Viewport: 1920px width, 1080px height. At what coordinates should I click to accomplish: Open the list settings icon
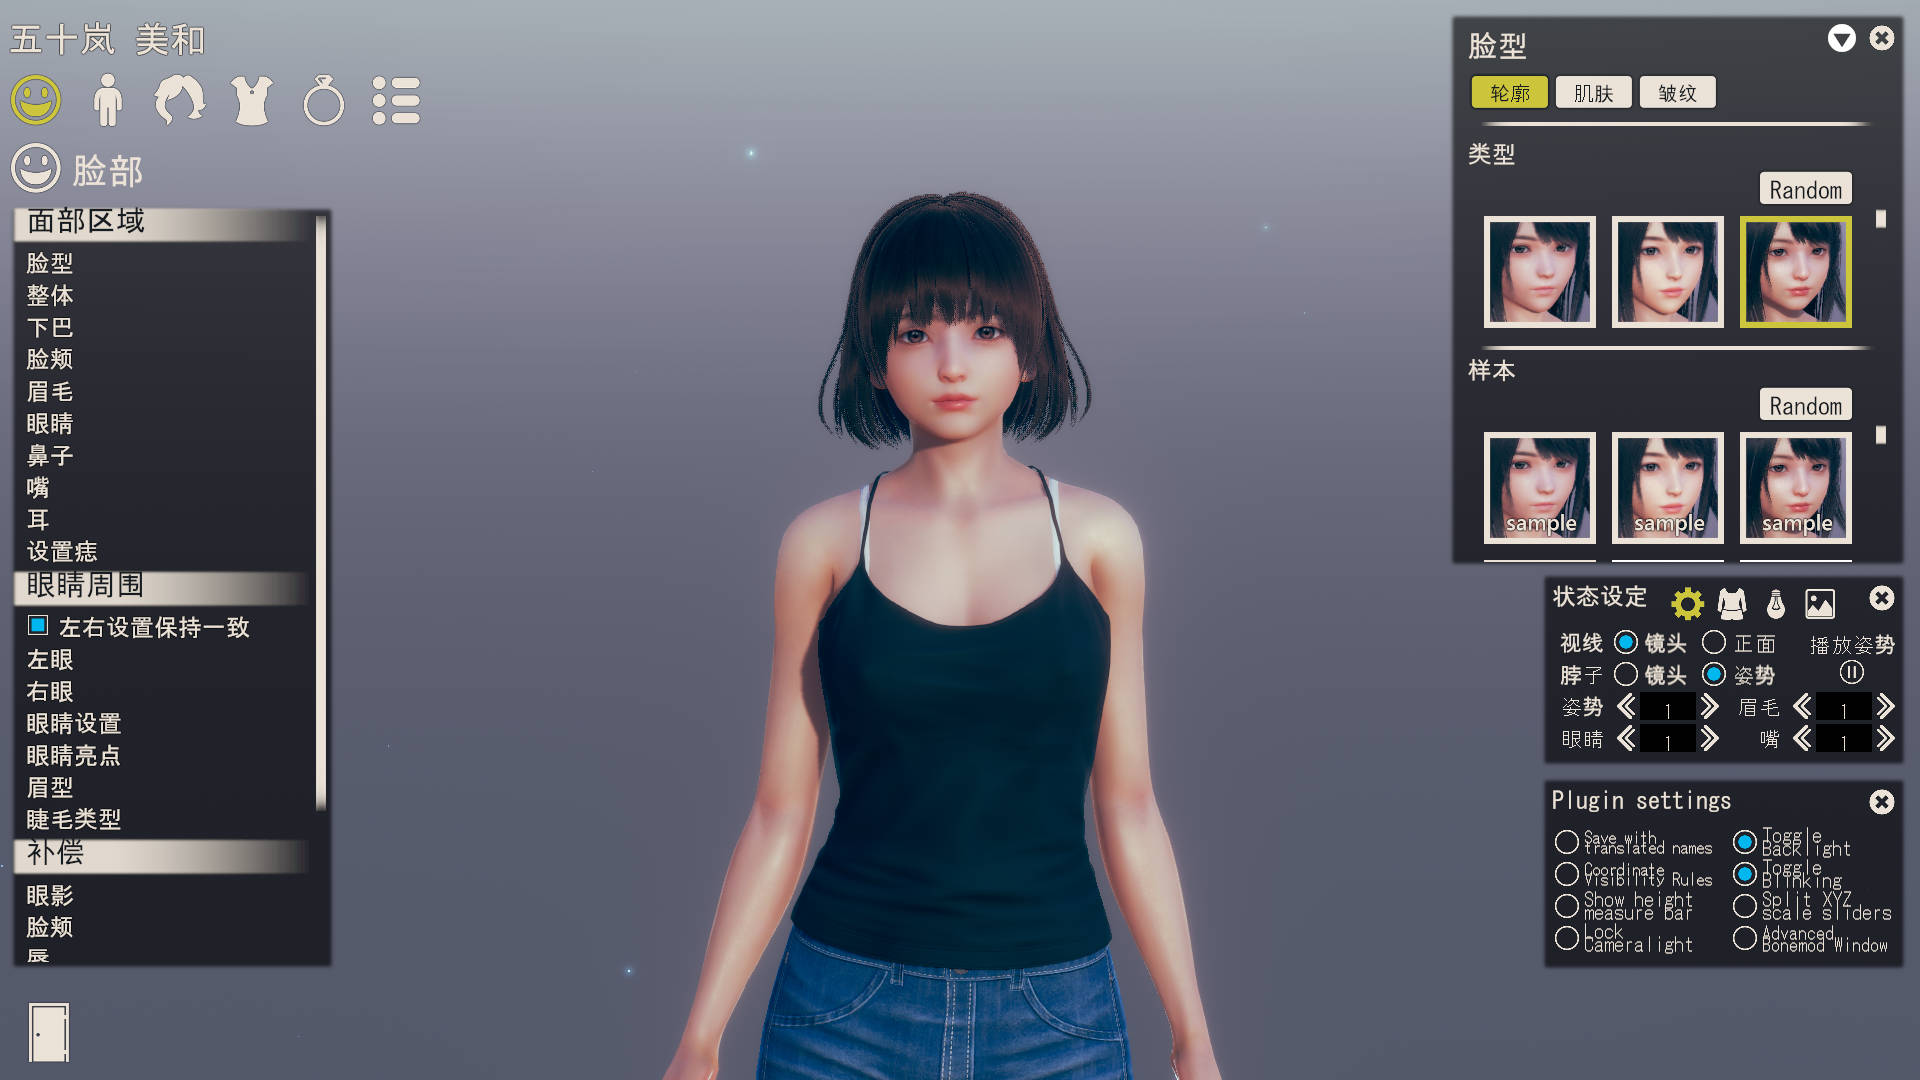(396, 100)
